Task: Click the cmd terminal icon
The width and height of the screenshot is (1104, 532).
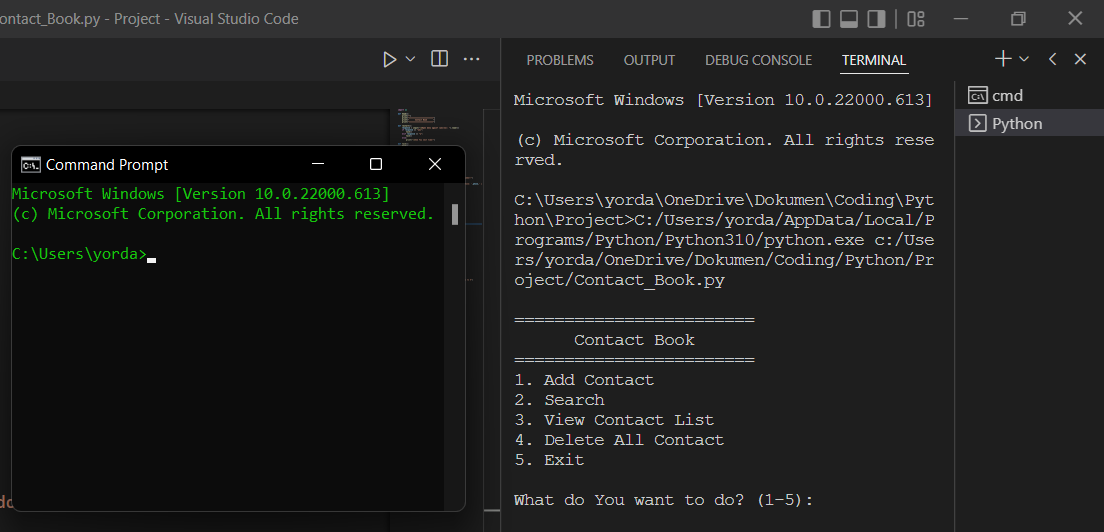Action: point(977,95)
